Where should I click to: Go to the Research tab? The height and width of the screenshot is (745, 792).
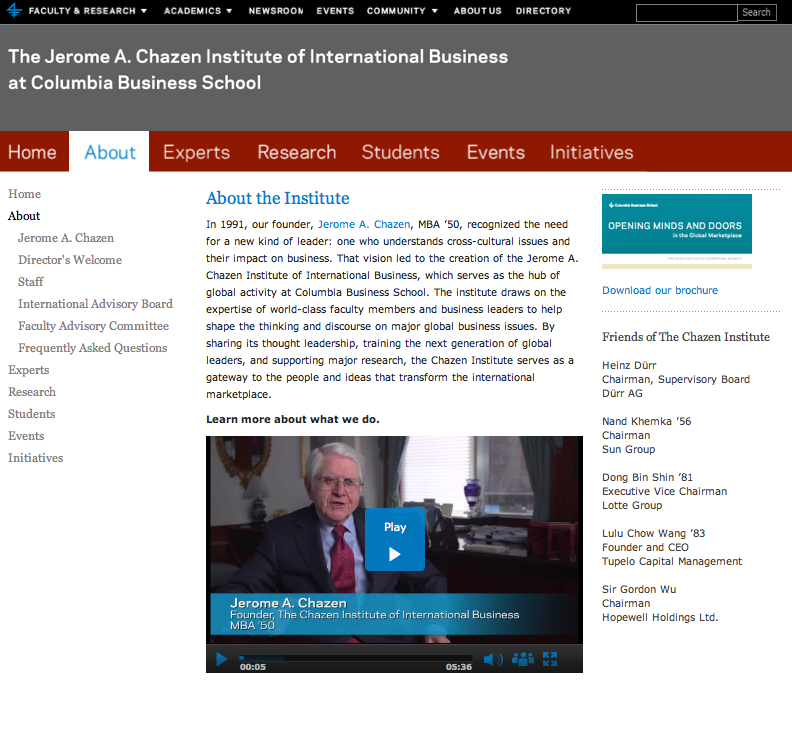pyautogui.click(x=296, y=152)
